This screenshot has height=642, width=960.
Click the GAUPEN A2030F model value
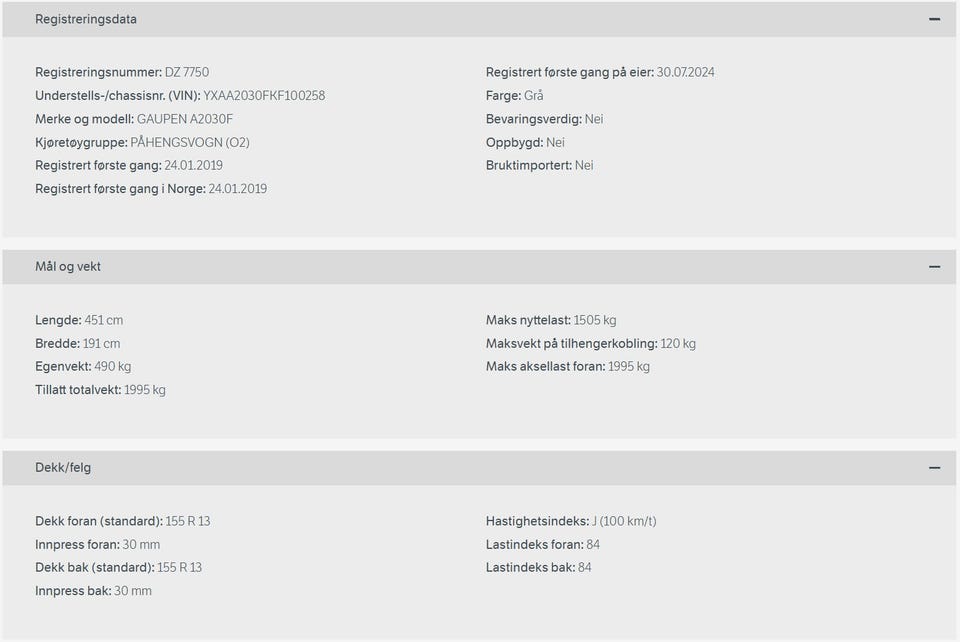coord(185,119)
